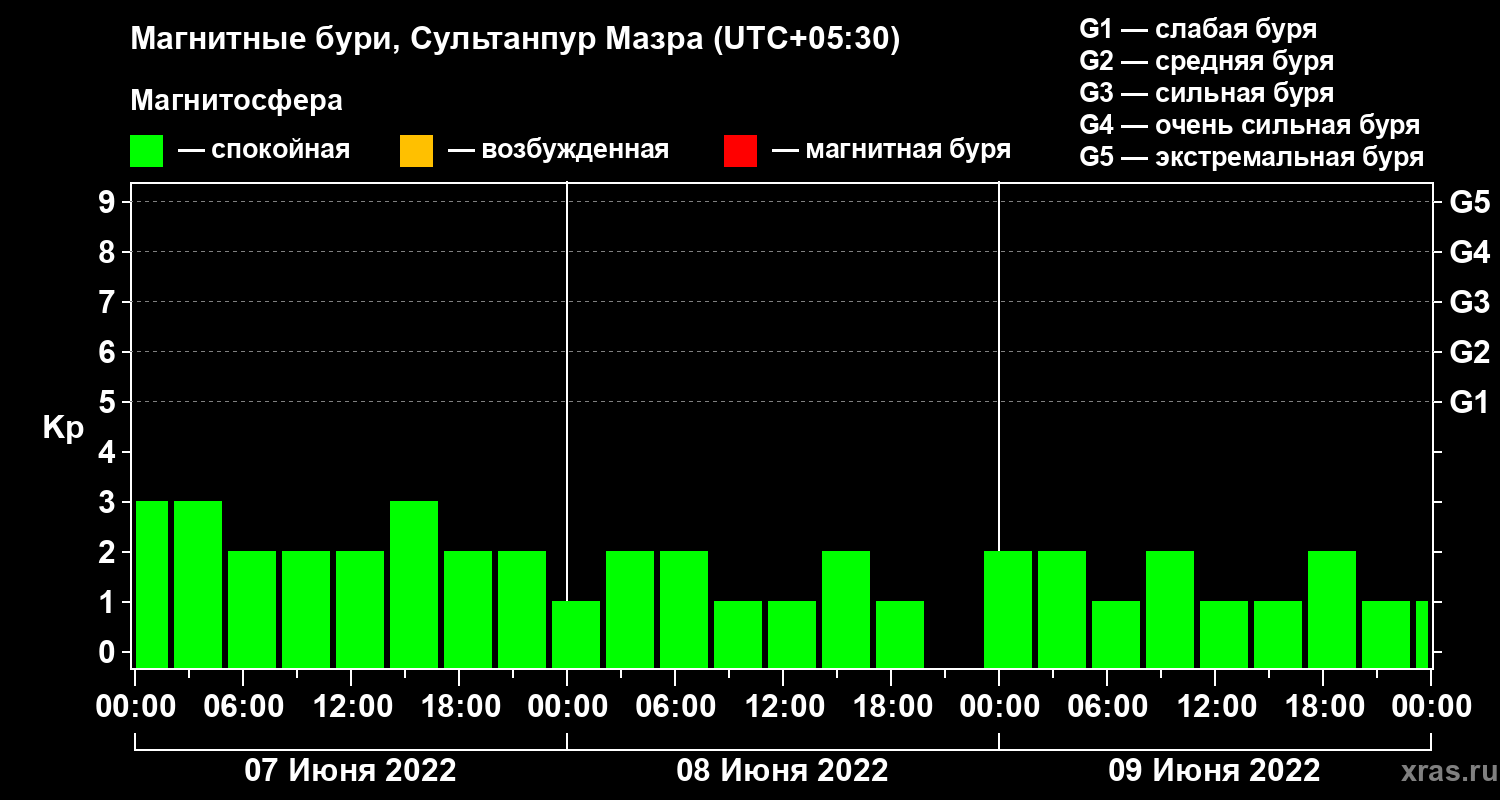Click the G4 label on right scale
The height and width of the screenshot is (800, 1500).
tap(1469, 252)
